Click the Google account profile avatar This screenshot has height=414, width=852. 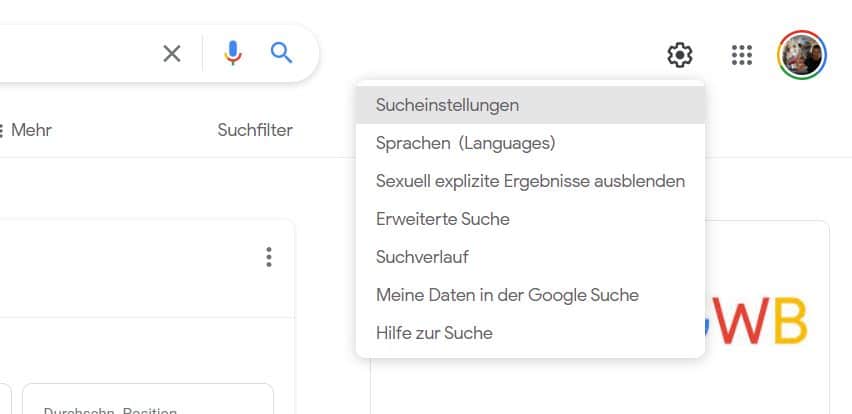click(802, 54)
